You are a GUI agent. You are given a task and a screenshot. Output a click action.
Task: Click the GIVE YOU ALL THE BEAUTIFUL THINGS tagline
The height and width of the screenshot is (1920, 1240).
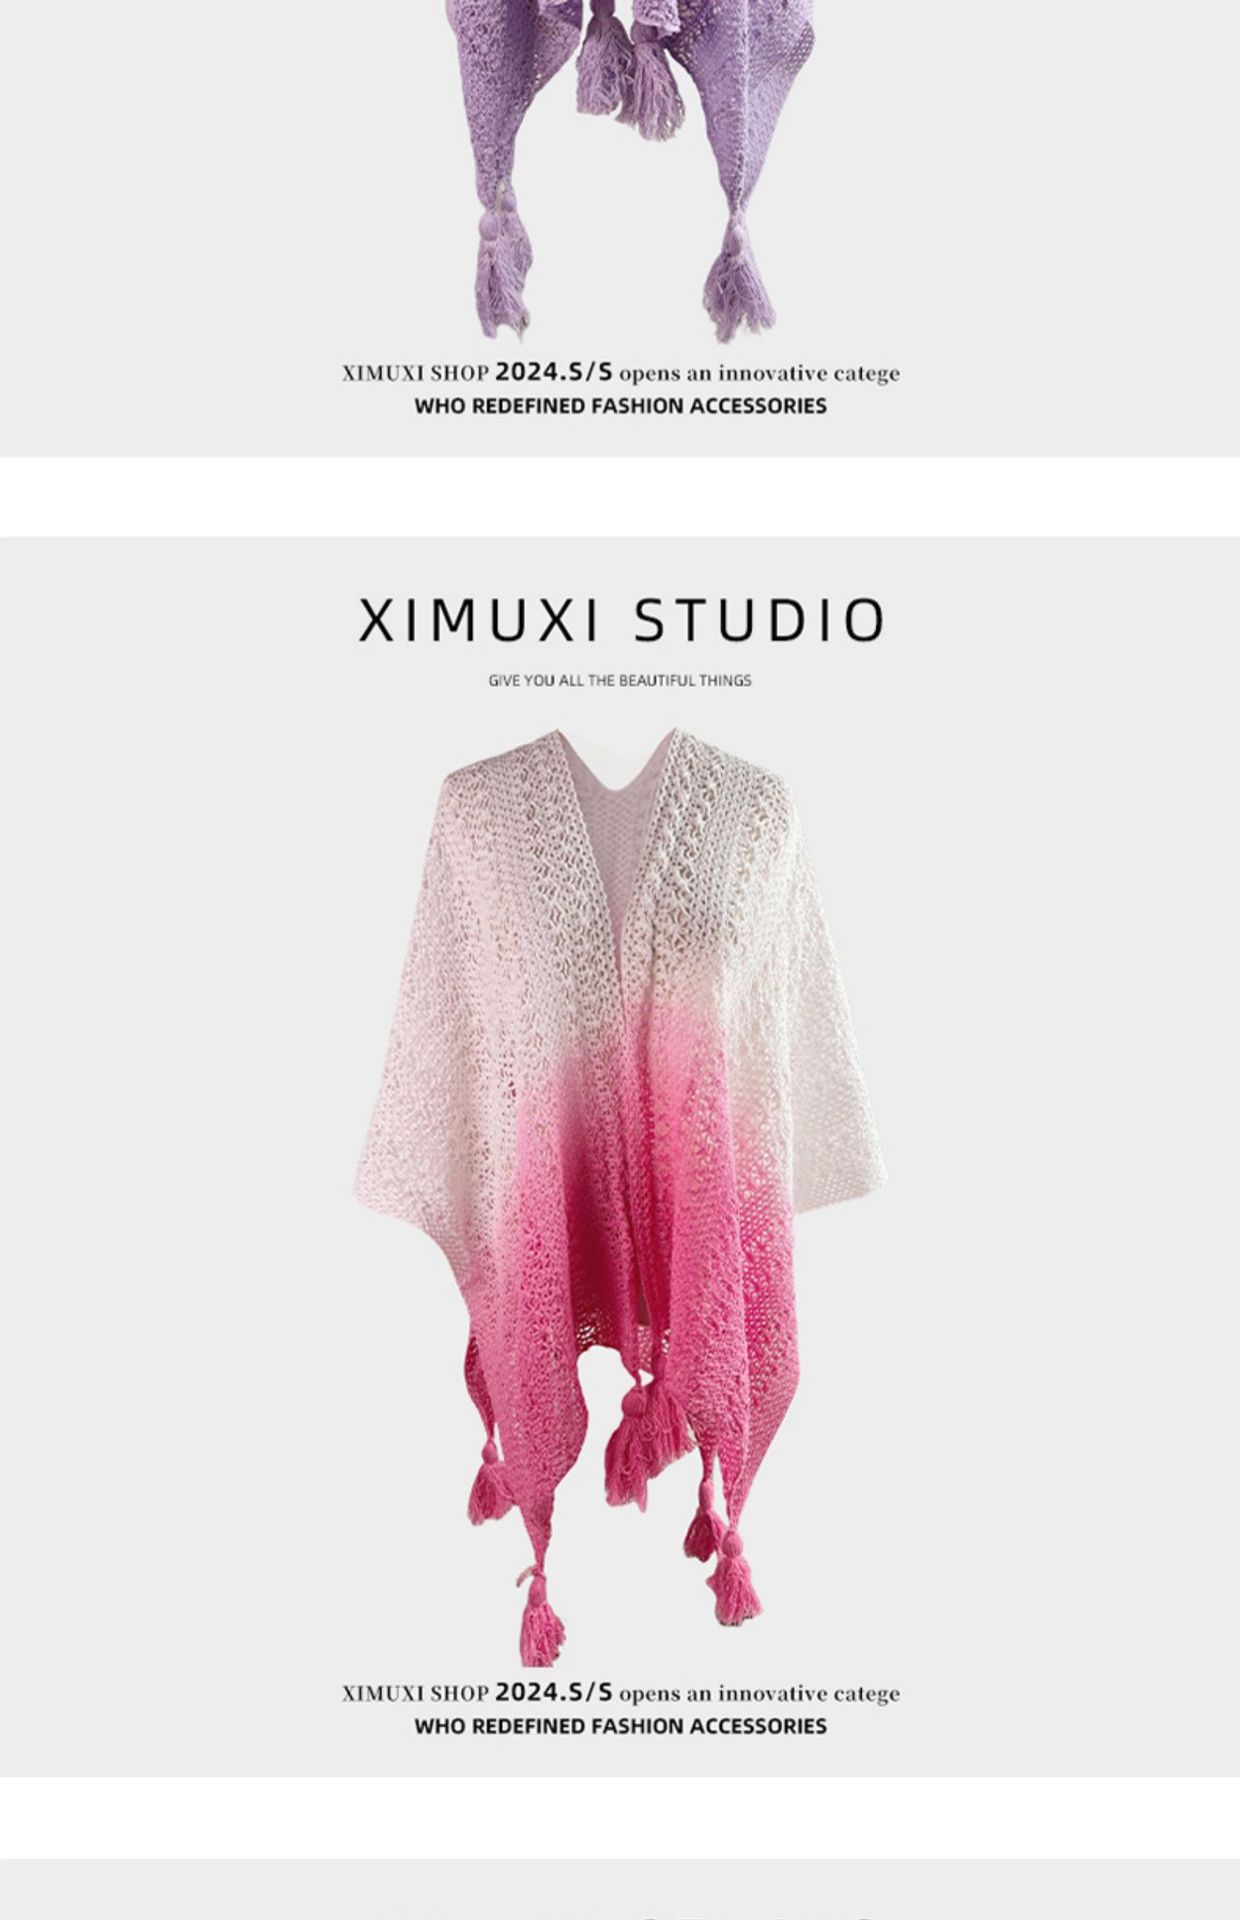(620, 681)
